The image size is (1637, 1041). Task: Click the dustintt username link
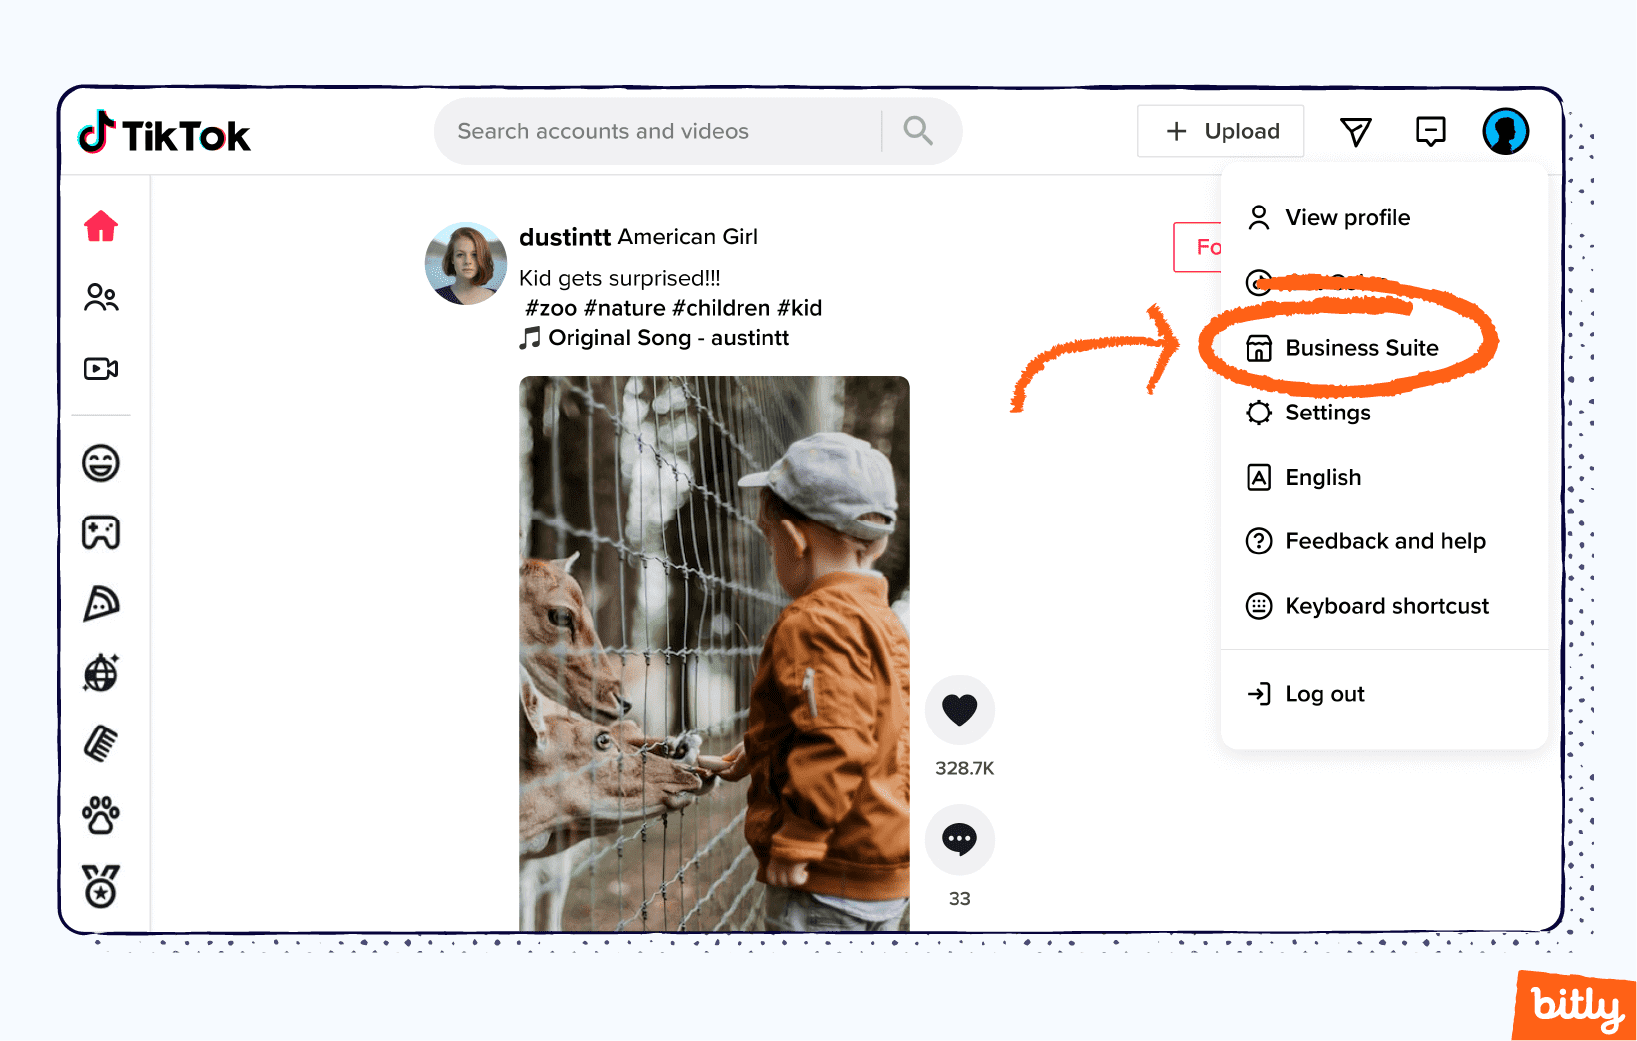565,237
